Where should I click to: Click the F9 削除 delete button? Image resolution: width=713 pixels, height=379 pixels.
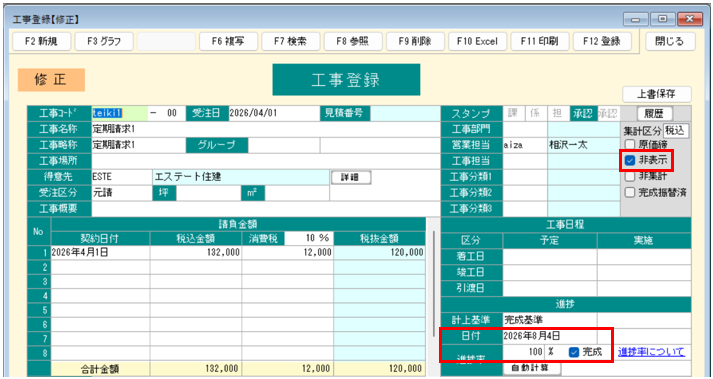tap(415, 41)
